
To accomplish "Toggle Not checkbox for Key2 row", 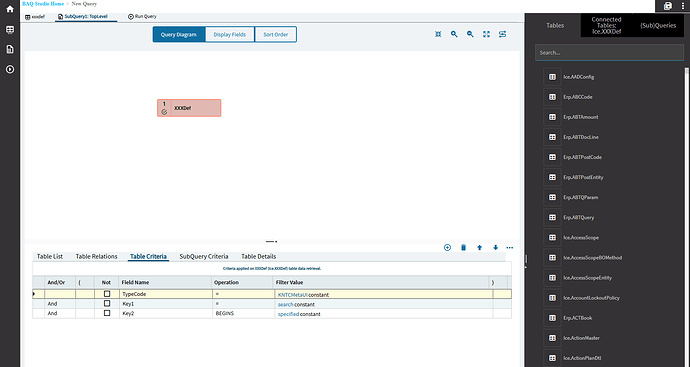I will coord(107,313).
